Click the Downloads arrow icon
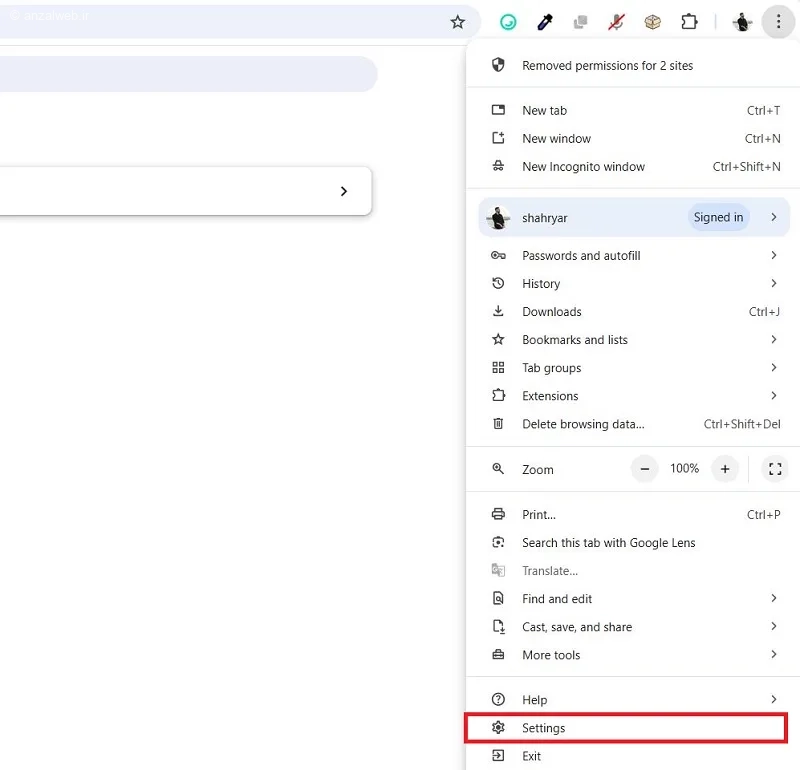Screen dimensions: 800x770 [498, 311]
